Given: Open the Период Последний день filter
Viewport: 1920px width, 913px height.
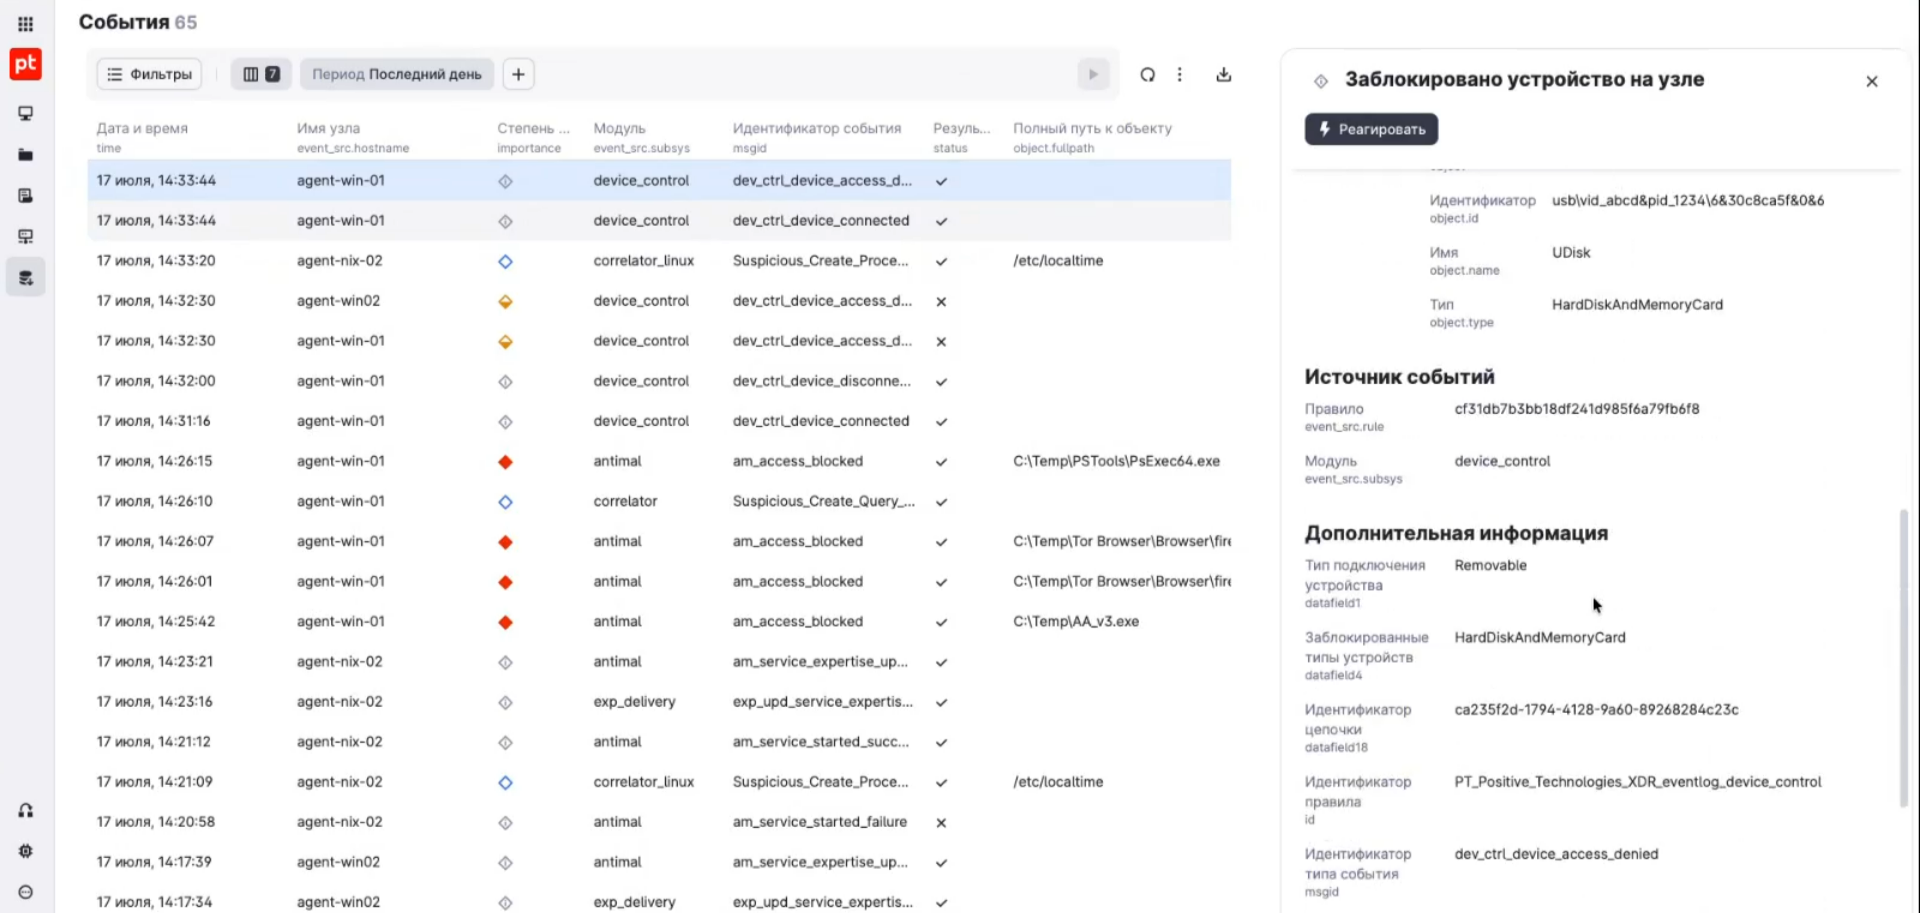Looking at the screenshot, I should tap(397, 74).
